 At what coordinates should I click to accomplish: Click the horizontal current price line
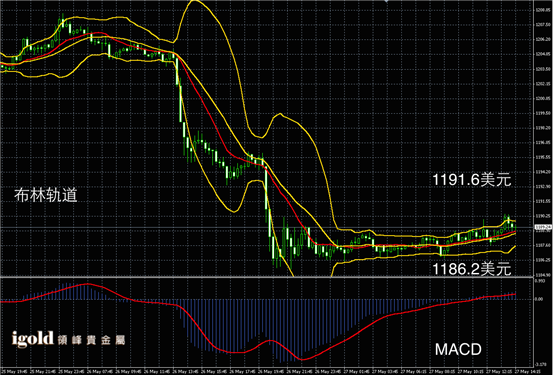[267, 228]
